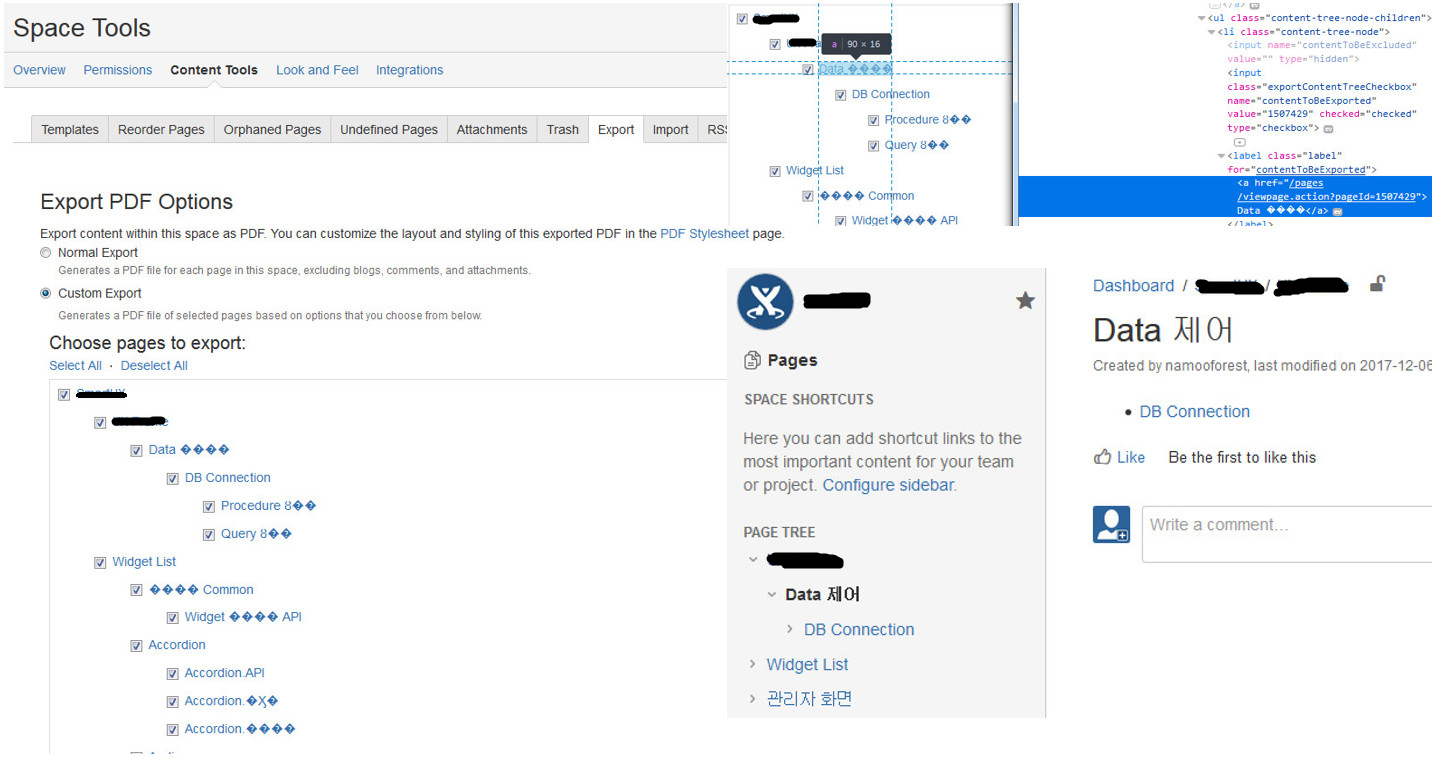
Task: Click the user avatar beside comment box
Action: click(1111, 524)
